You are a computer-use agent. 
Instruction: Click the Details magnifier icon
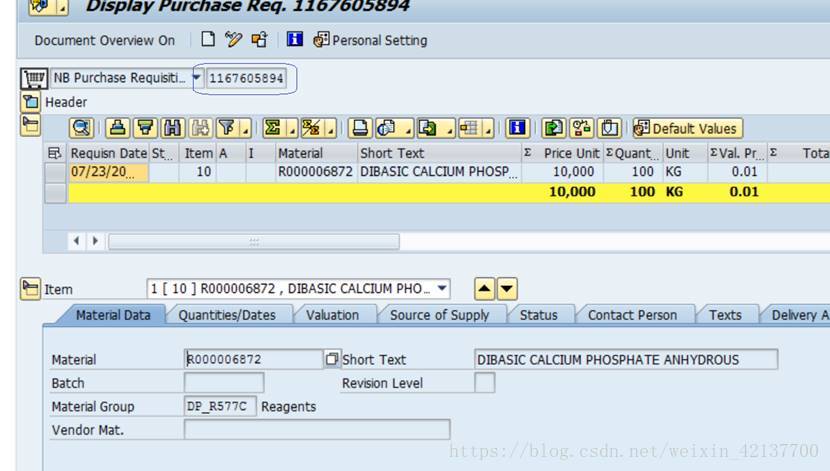[82, 128]
